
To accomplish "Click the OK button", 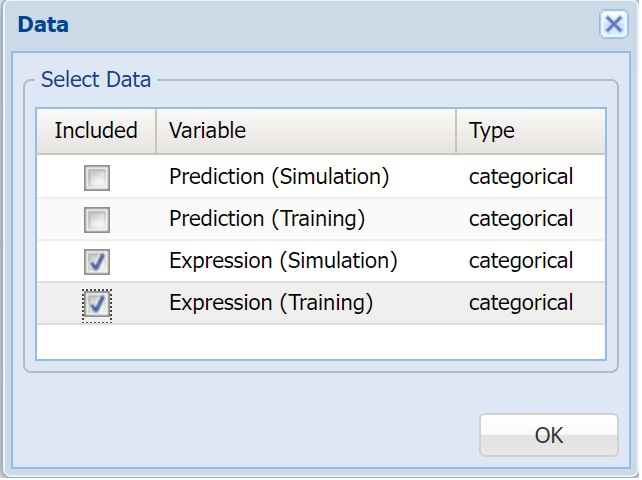I will (548, 435).
